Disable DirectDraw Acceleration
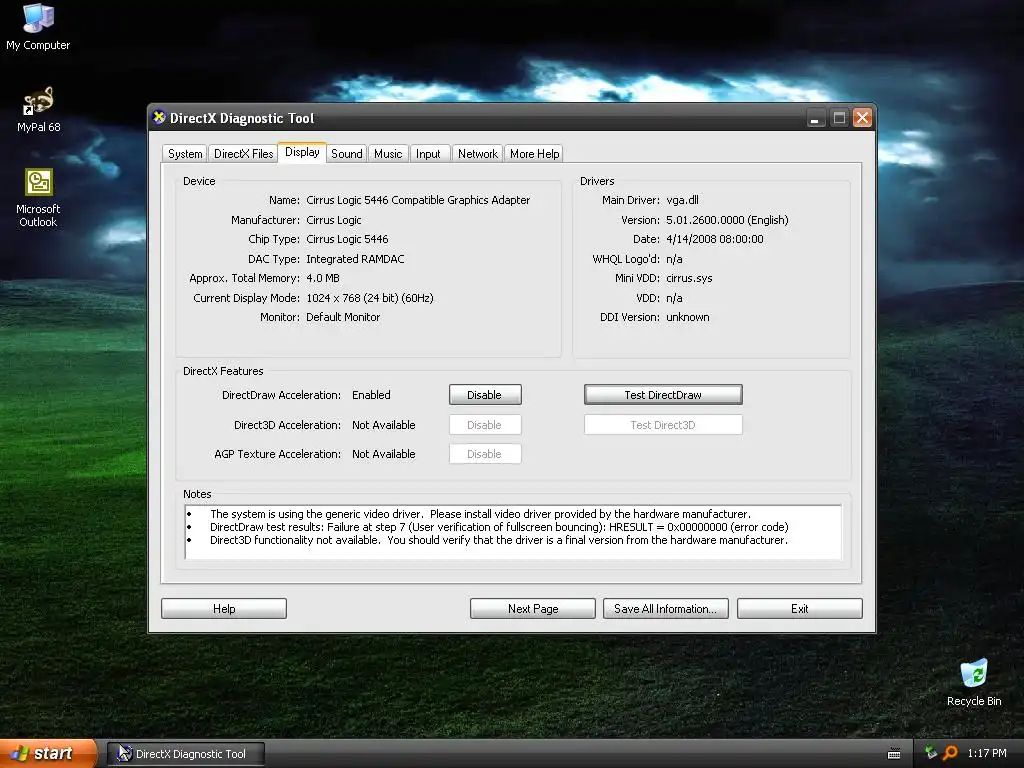Viewport: 1024px width, 768px height. pyautogui.click(x=485, y=394)
